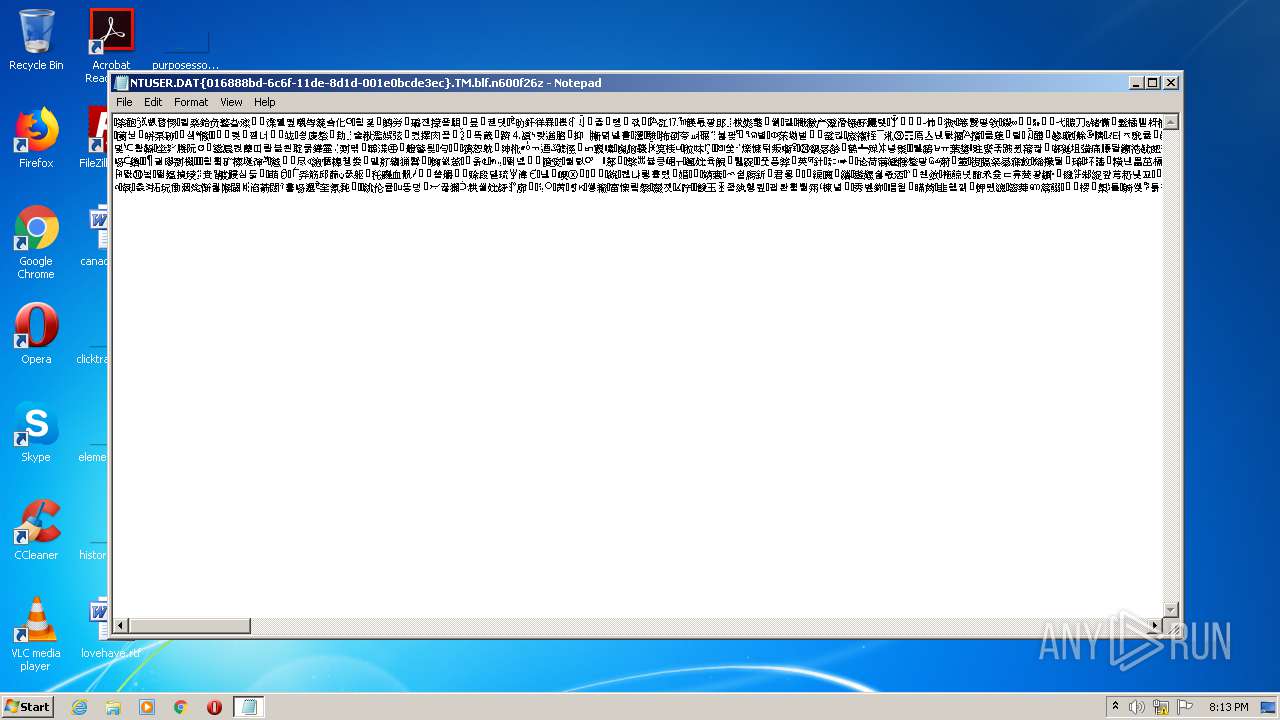Click the Notepad taskbar button
Viewport: 1280px width, 720px height.
248,707
